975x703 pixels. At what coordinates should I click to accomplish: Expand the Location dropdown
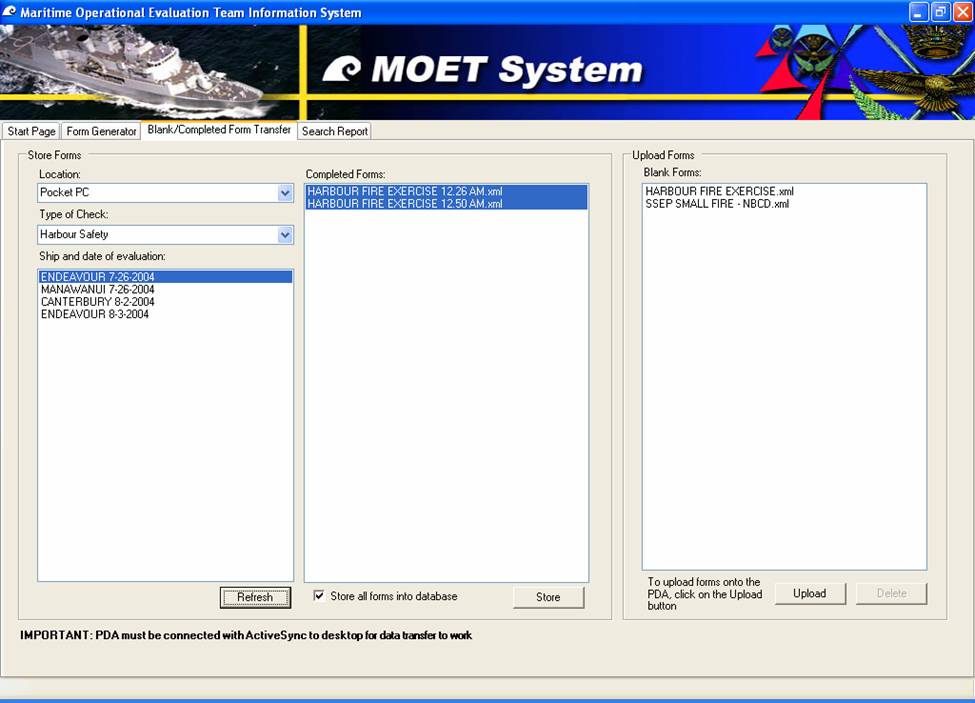(285, 193)
